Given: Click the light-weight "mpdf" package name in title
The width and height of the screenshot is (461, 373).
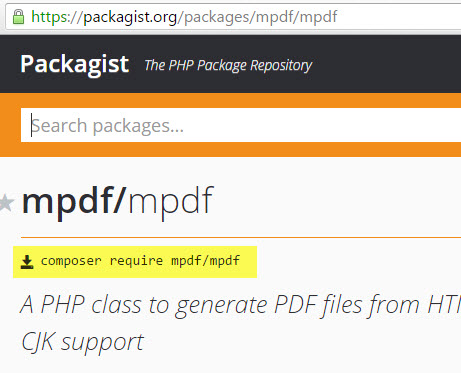Looking at the screenshot, I should click(170, 203).
